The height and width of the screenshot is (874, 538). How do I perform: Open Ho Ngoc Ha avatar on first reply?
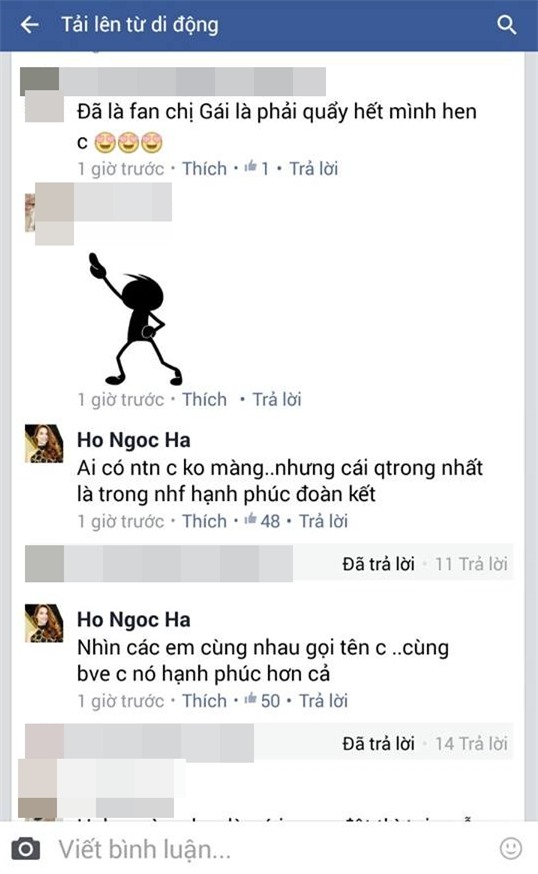pos(44,443)
